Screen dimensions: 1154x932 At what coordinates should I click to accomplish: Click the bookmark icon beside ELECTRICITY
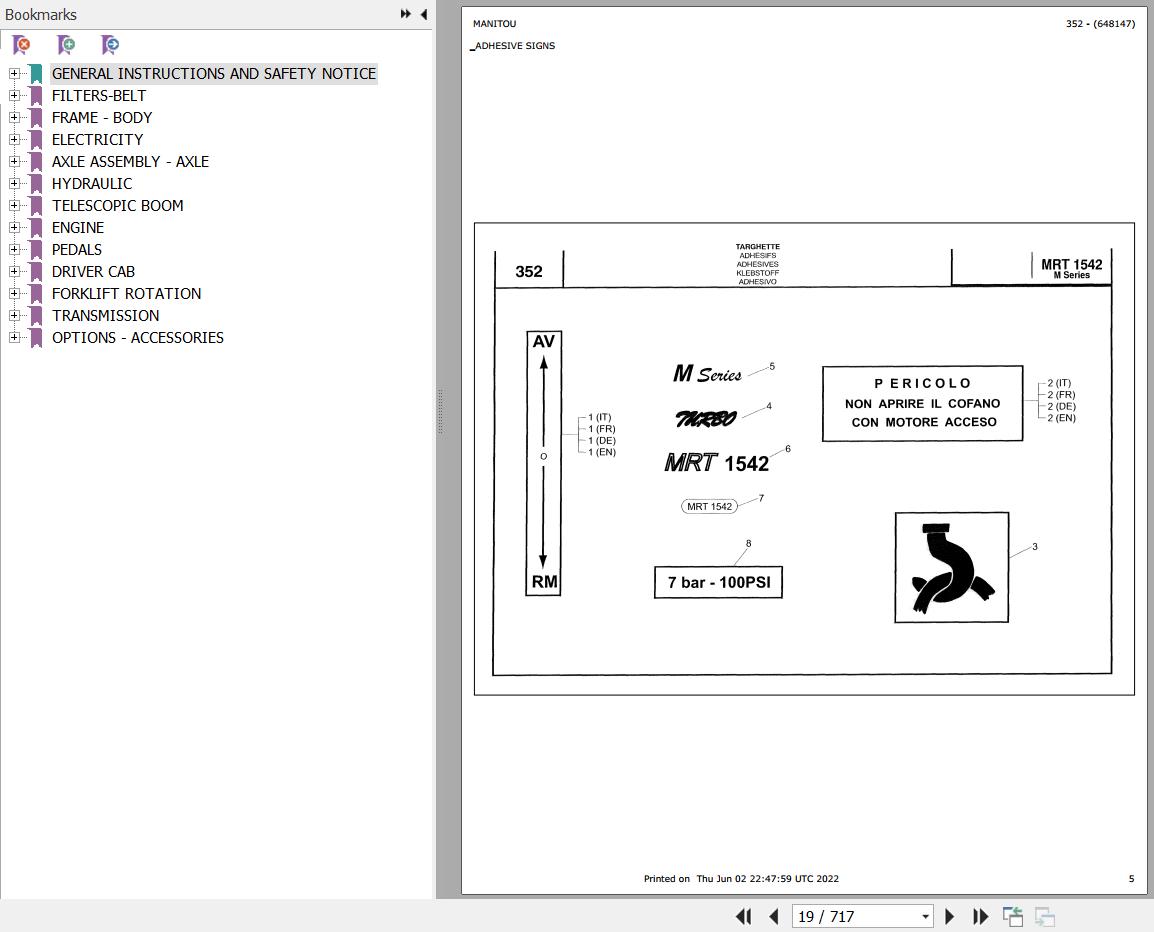pos(35,140)
